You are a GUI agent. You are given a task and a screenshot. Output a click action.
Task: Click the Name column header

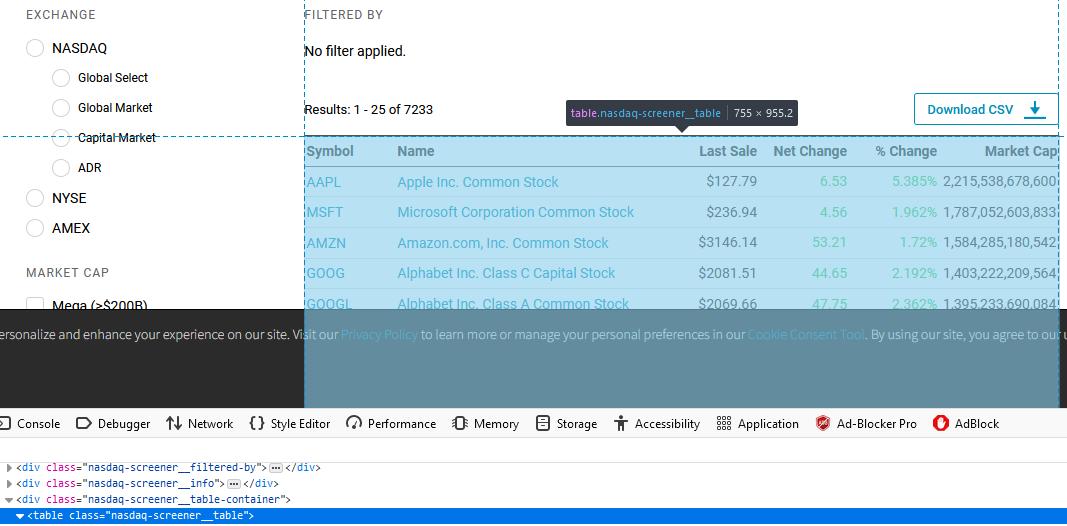click(x=416, y=151)
